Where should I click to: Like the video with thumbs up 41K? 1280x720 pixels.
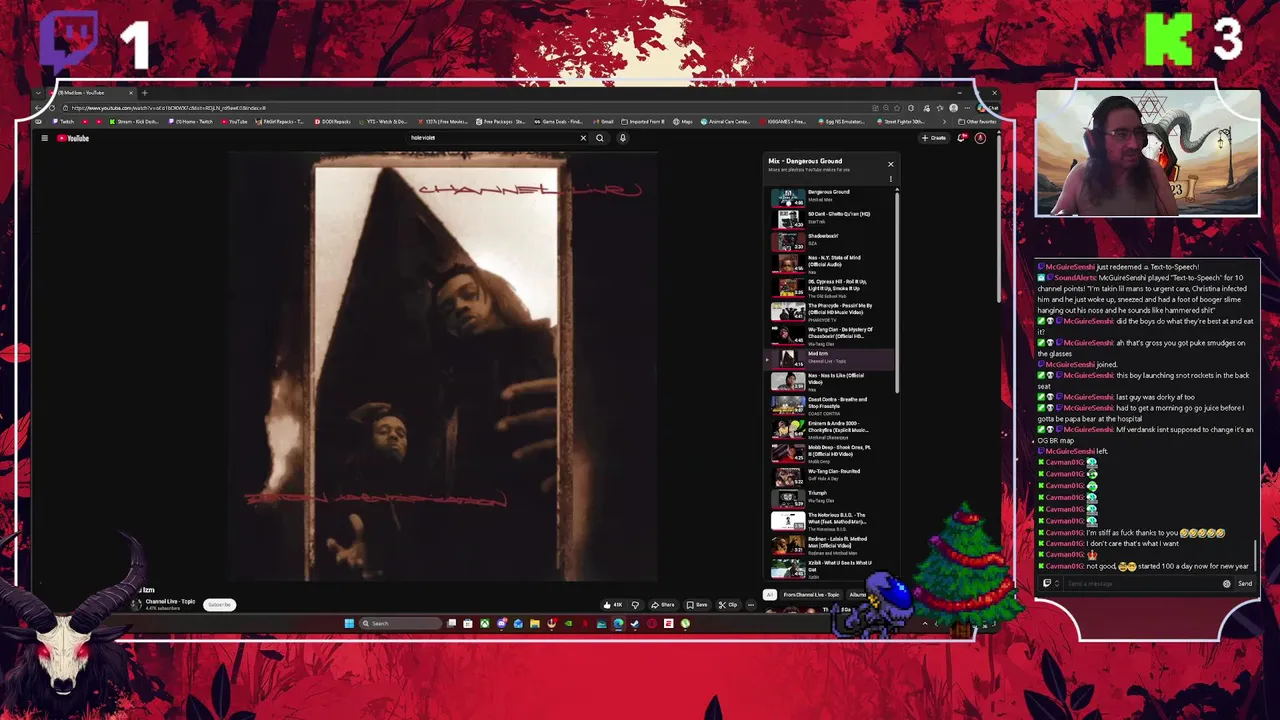point(613,605)
